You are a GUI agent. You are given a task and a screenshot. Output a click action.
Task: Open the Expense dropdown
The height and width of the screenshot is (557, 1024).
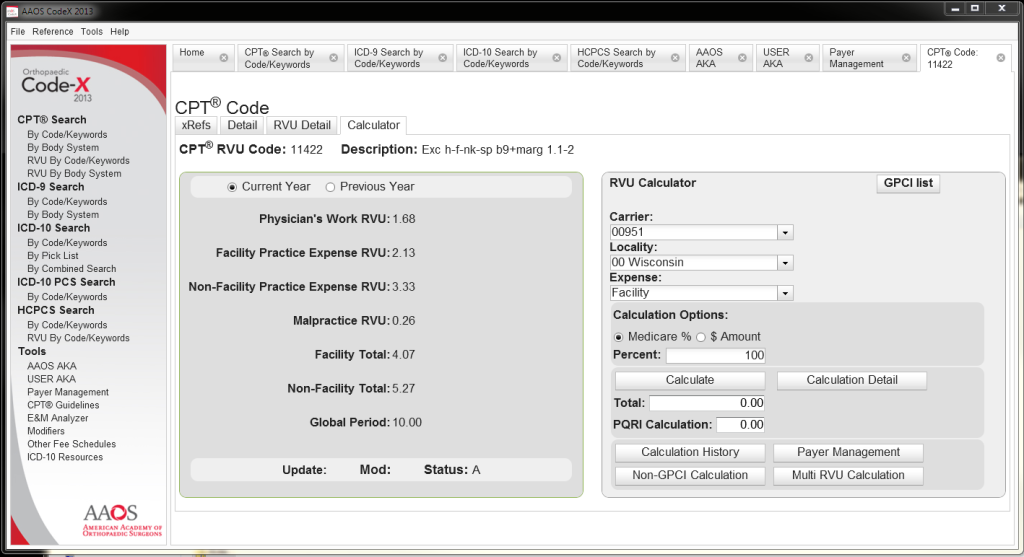coord(785,293)
